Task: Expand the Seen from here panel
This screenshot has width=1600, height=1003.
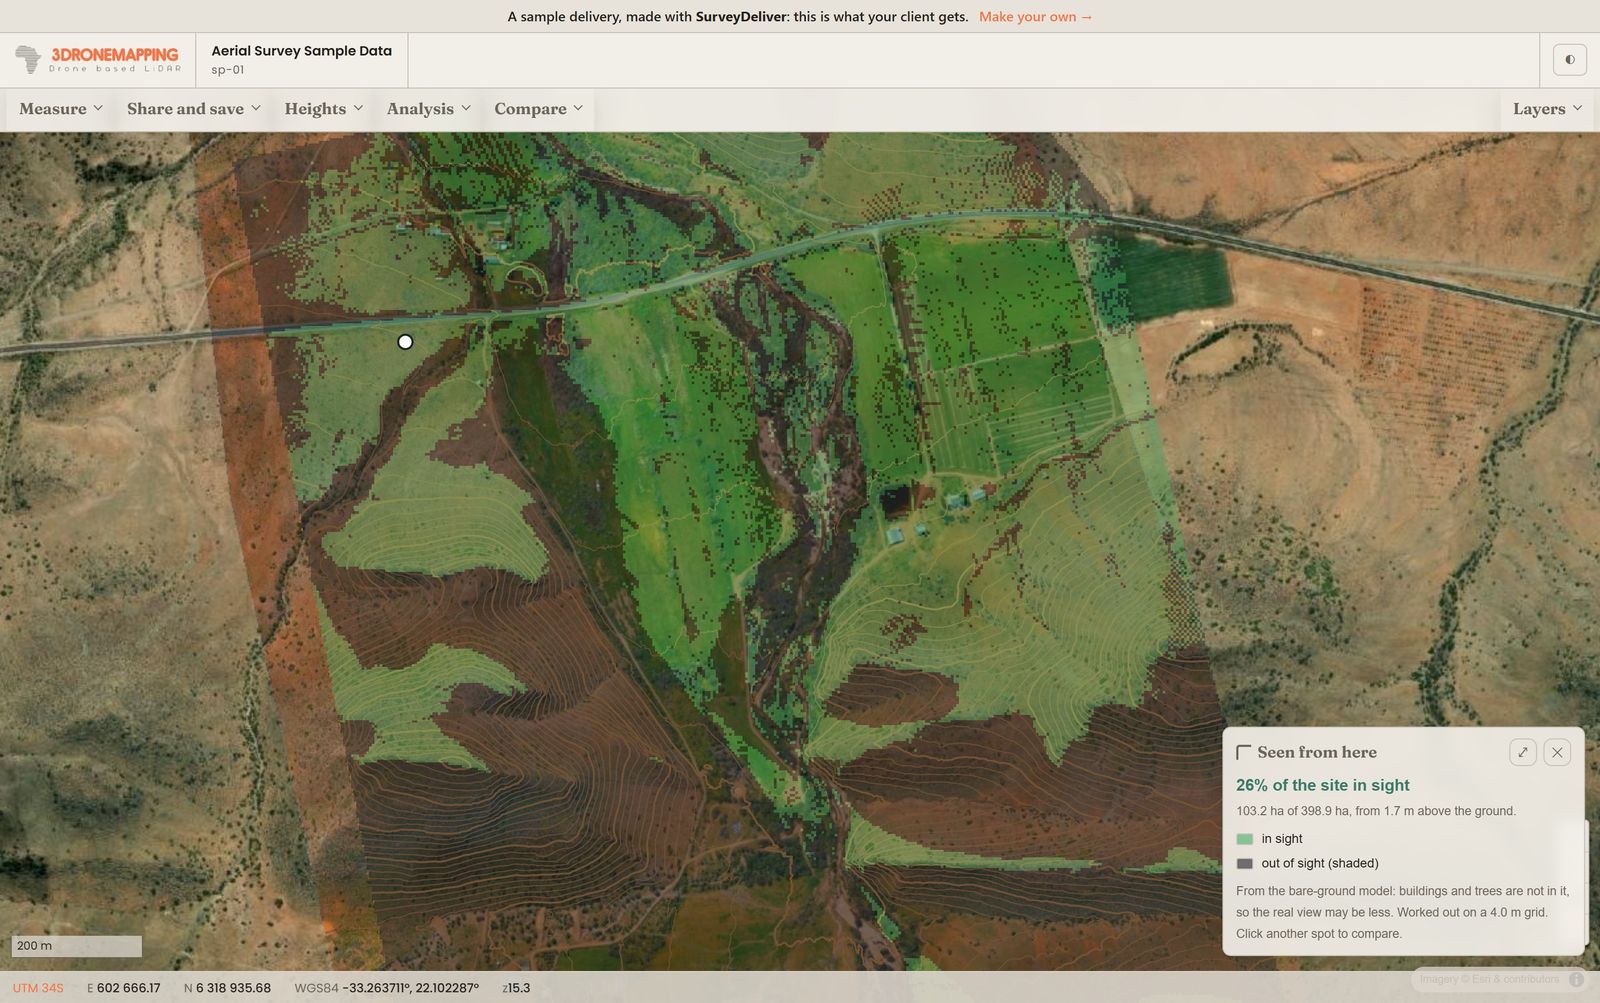Action: 1523,752
